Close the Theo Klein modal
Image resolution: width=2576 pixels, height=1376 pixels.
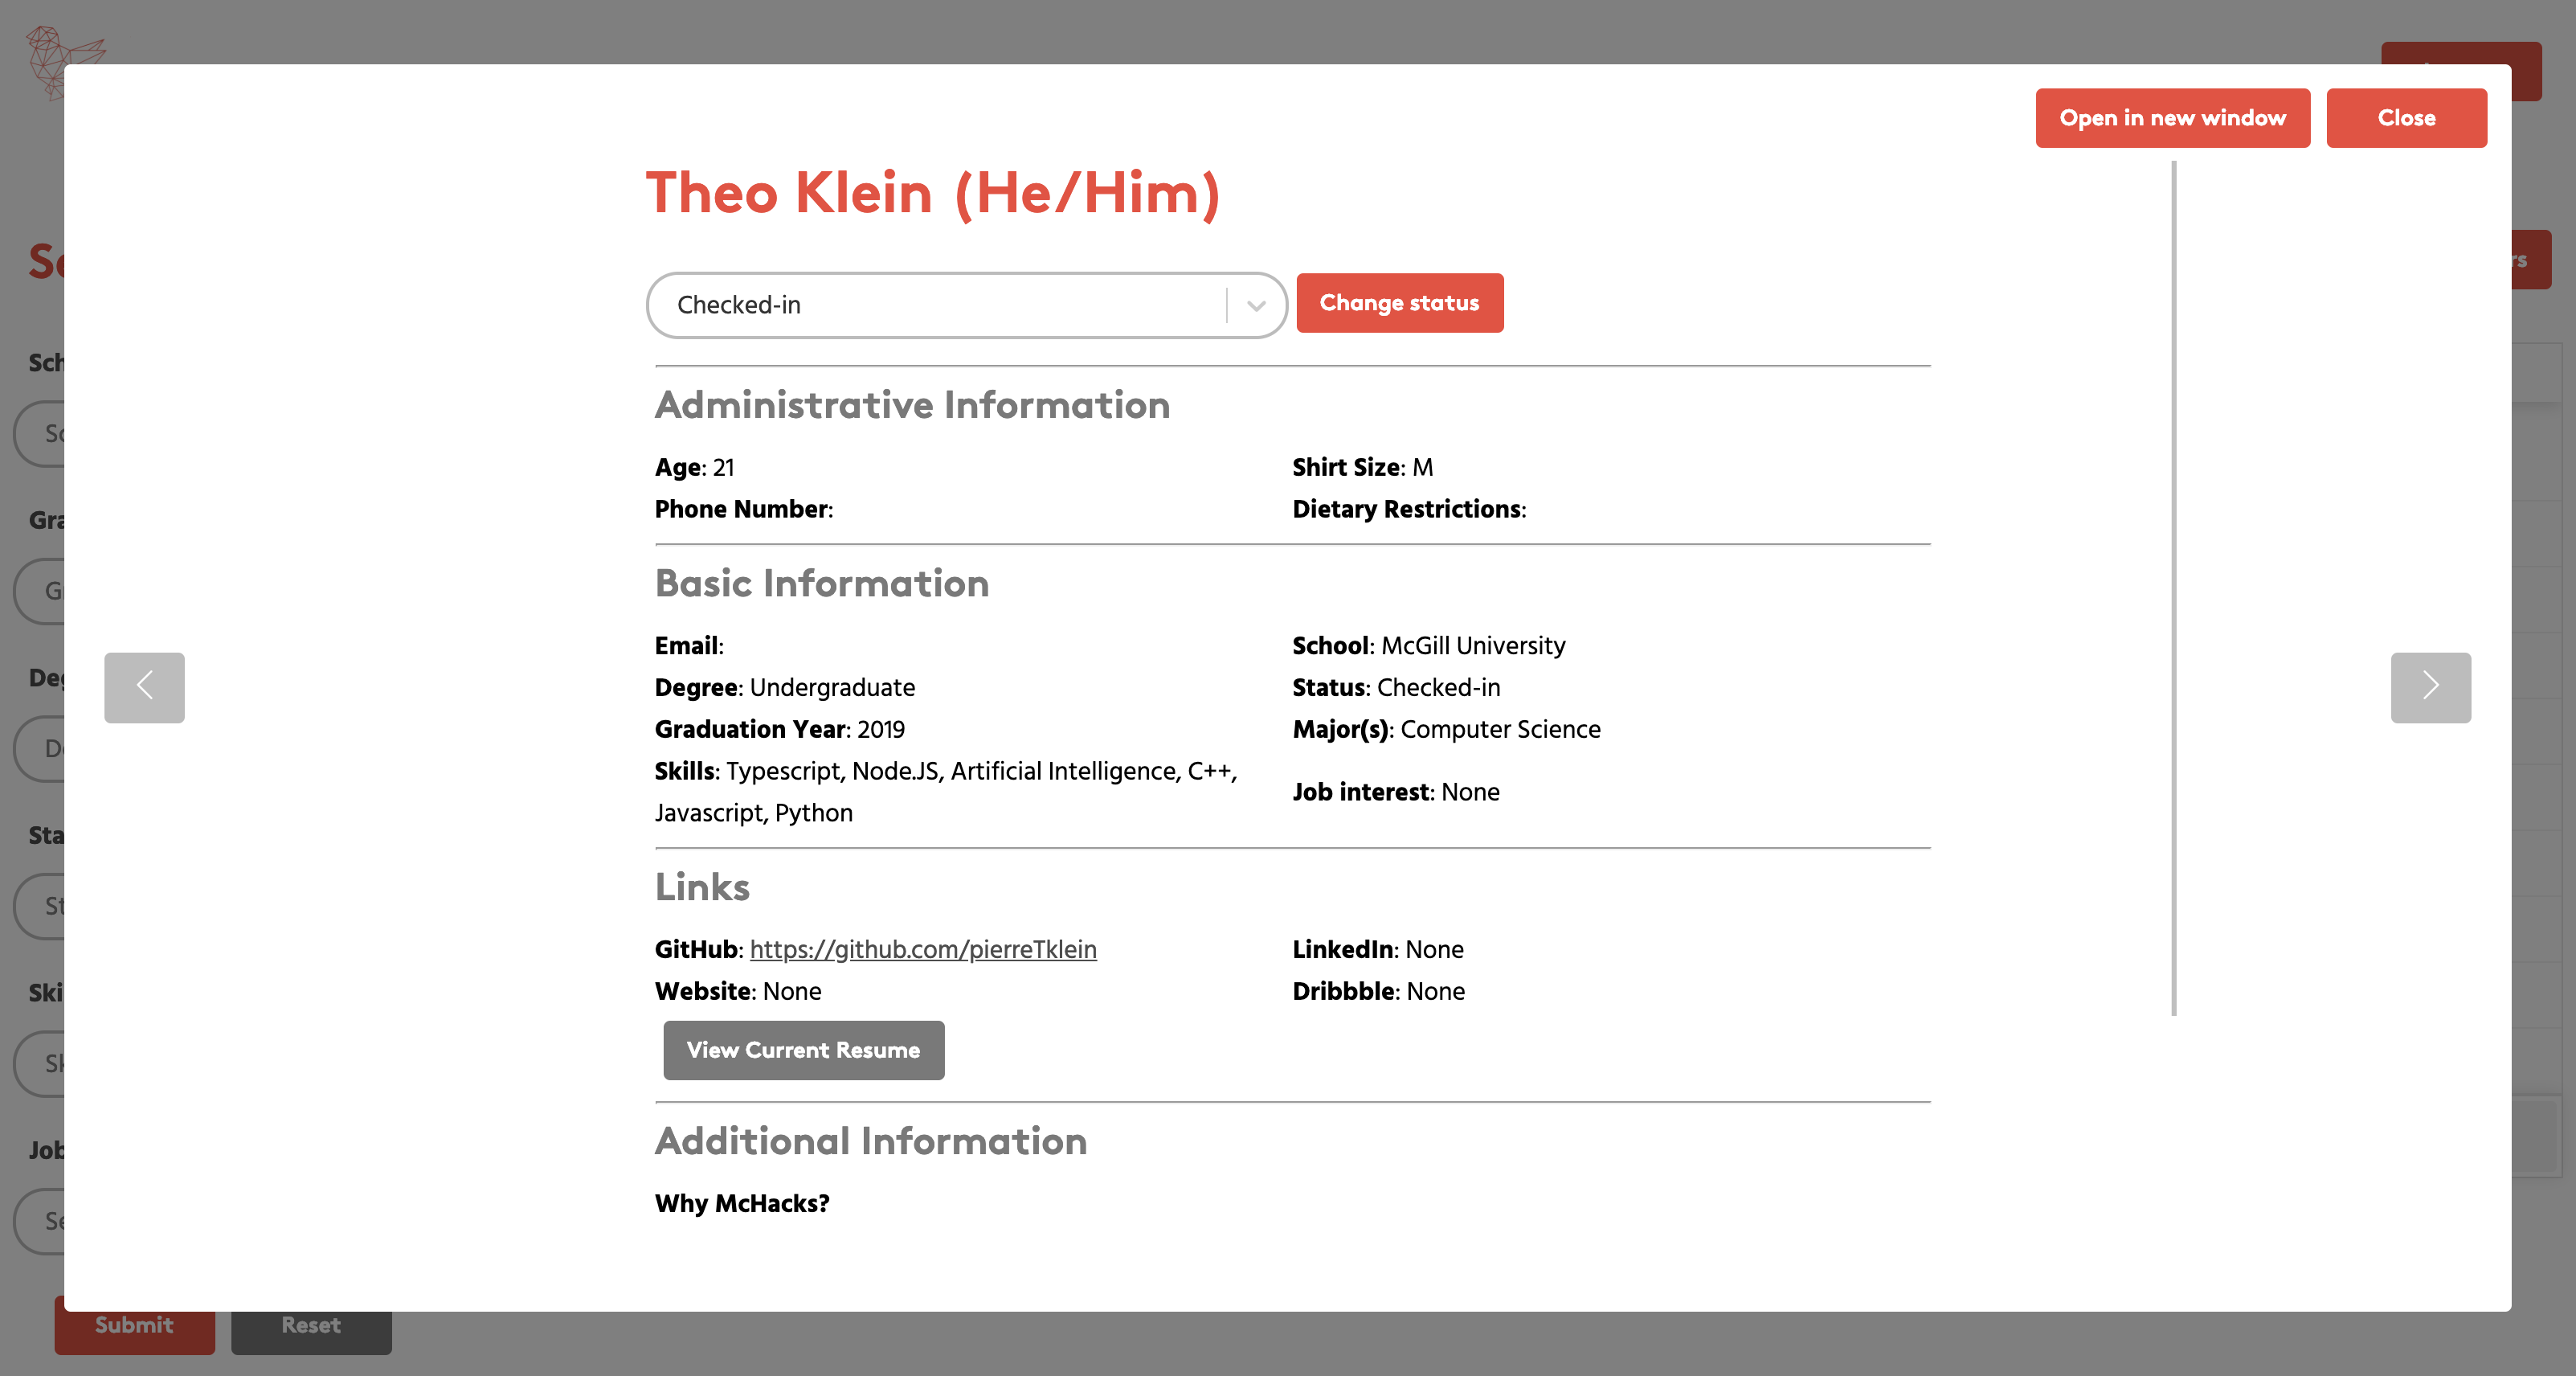point(2406,117)
